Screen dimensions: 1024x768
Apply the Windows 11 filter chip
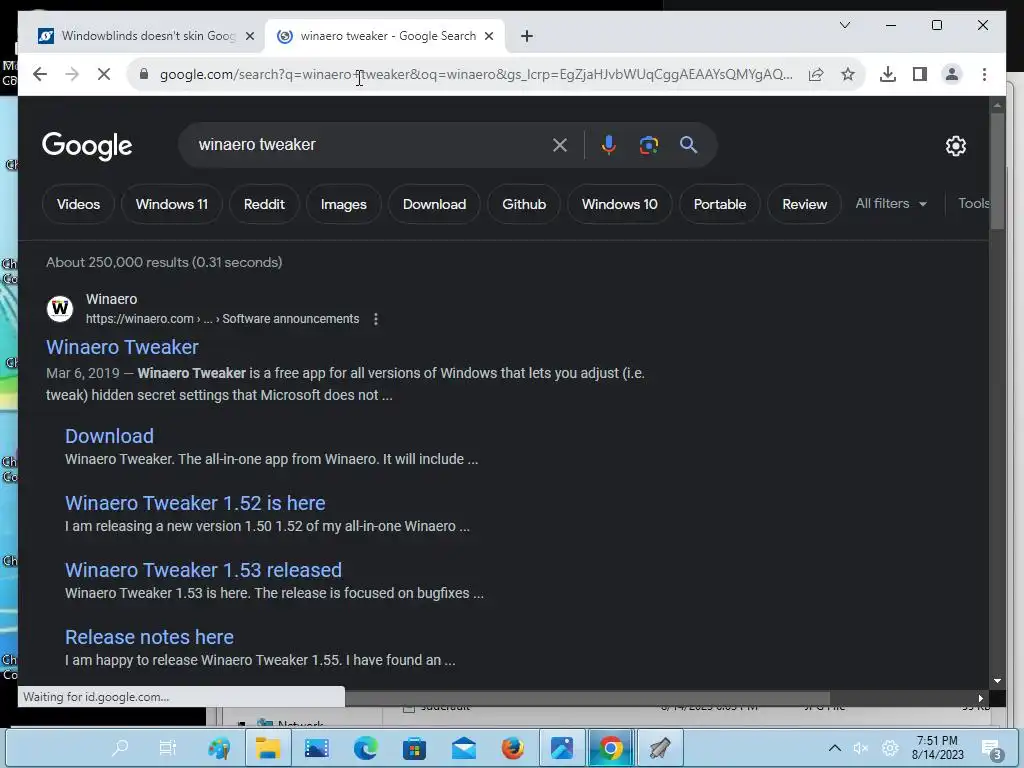[172, 204]
